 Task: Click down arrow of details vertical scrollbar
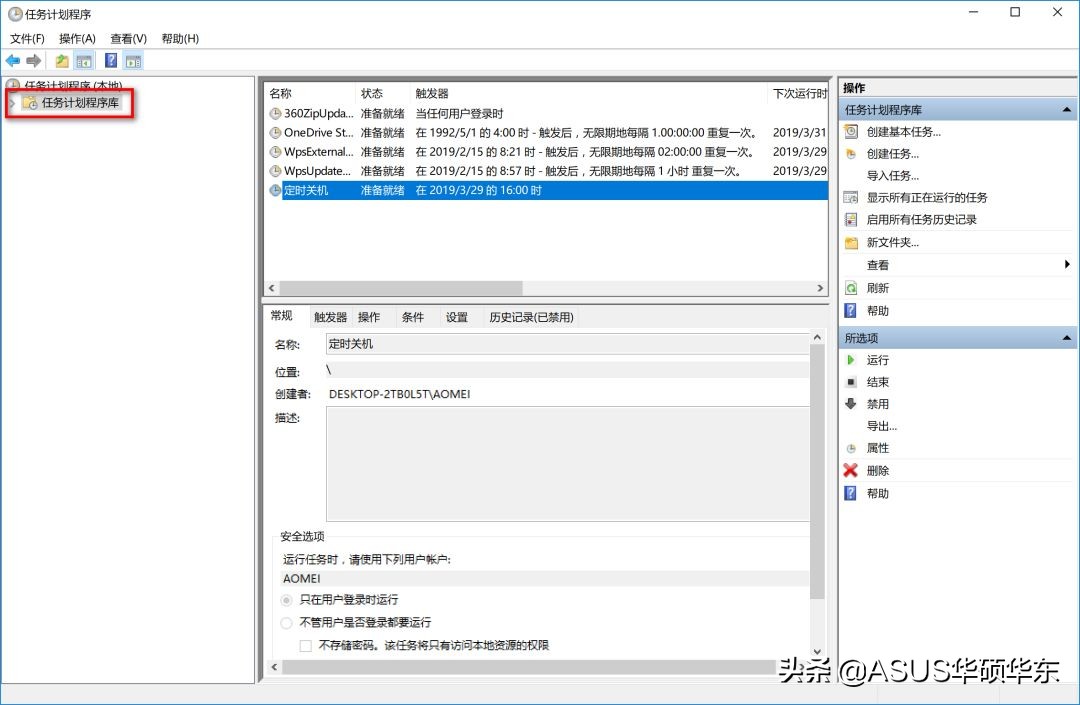coord(817,651)
